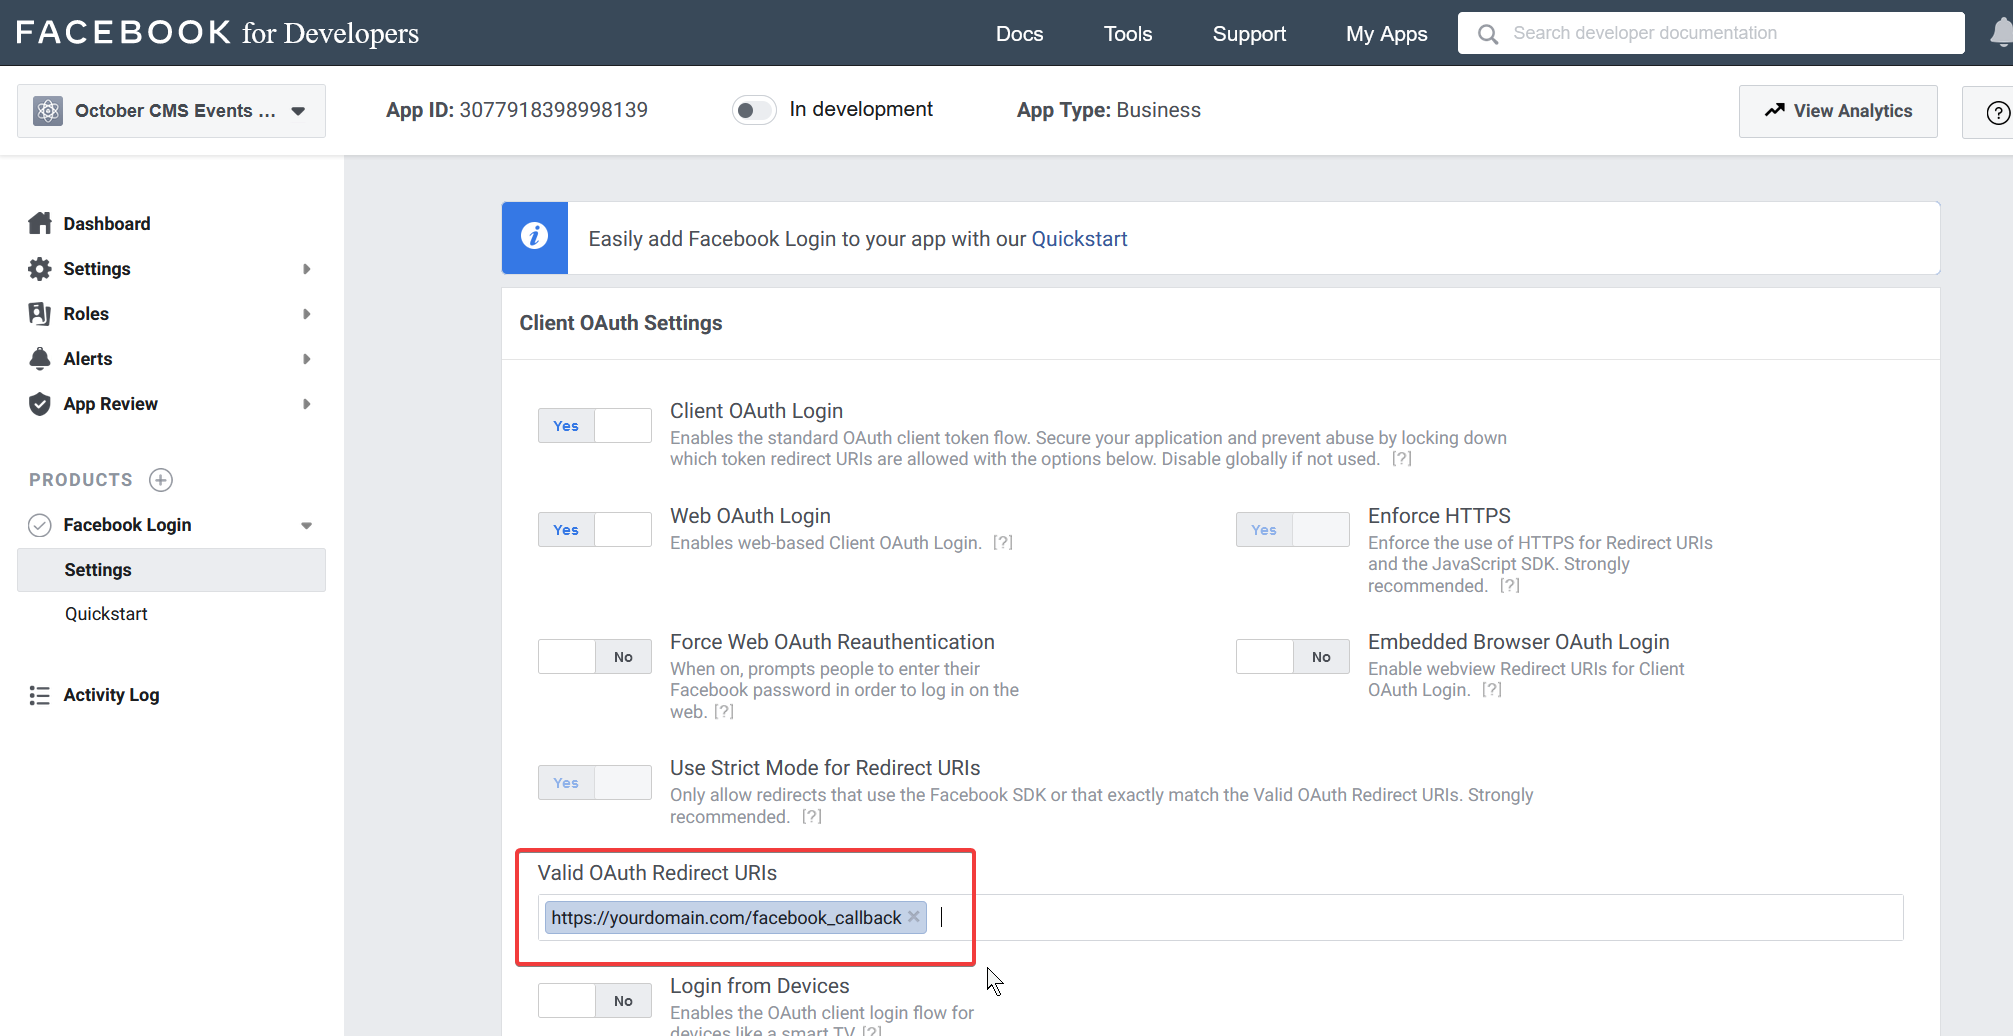Viewport: 2013px width, 1036px height.
Task: Add a product with the plus icon
Action: [161, 480]
